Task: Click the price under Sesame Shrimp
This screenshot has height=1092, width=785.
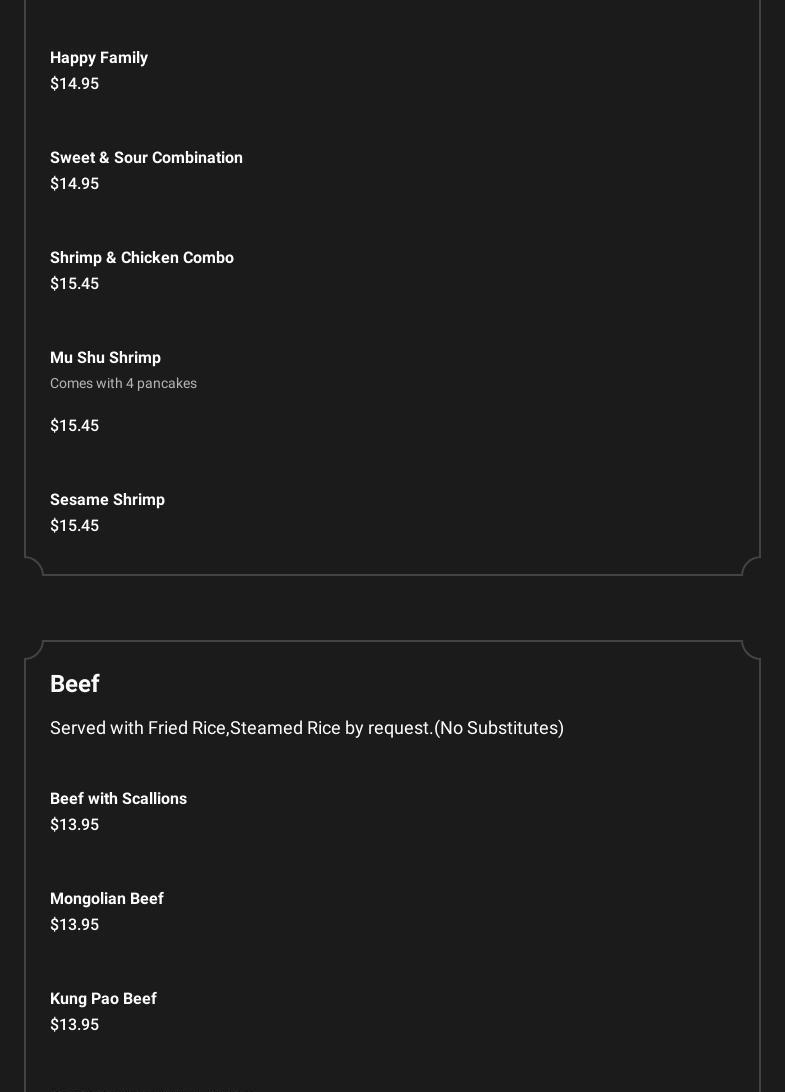Action: (74, 526)
